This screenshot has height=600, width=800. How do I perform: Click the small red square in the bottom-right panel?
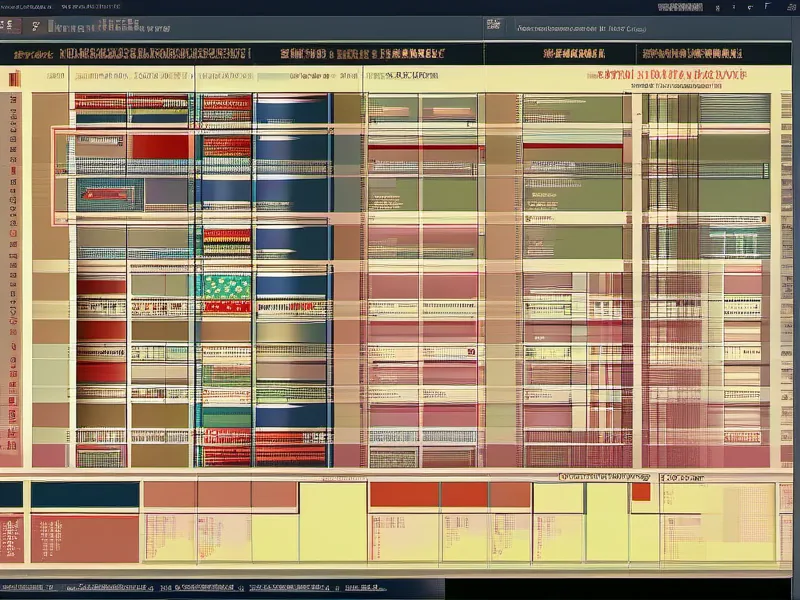pos(640,492)
